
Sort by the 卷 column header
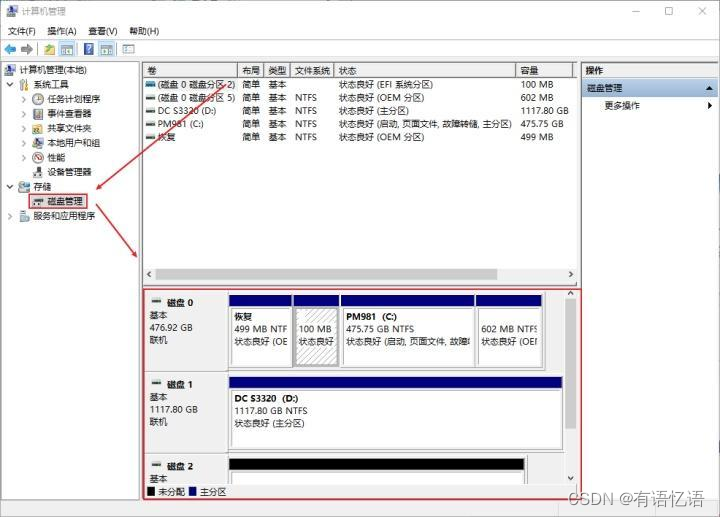[190, 70]
